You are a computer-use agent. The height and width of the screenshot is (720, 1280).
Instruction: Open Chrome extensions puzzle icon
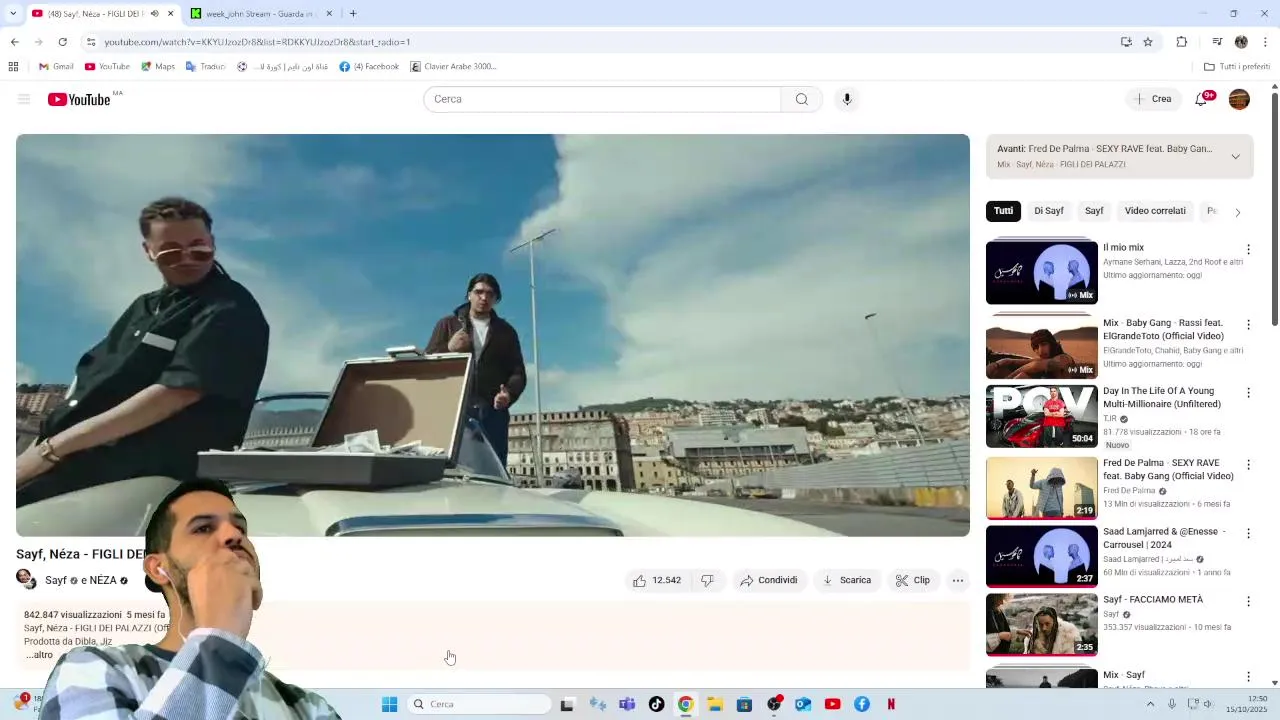1182,42
